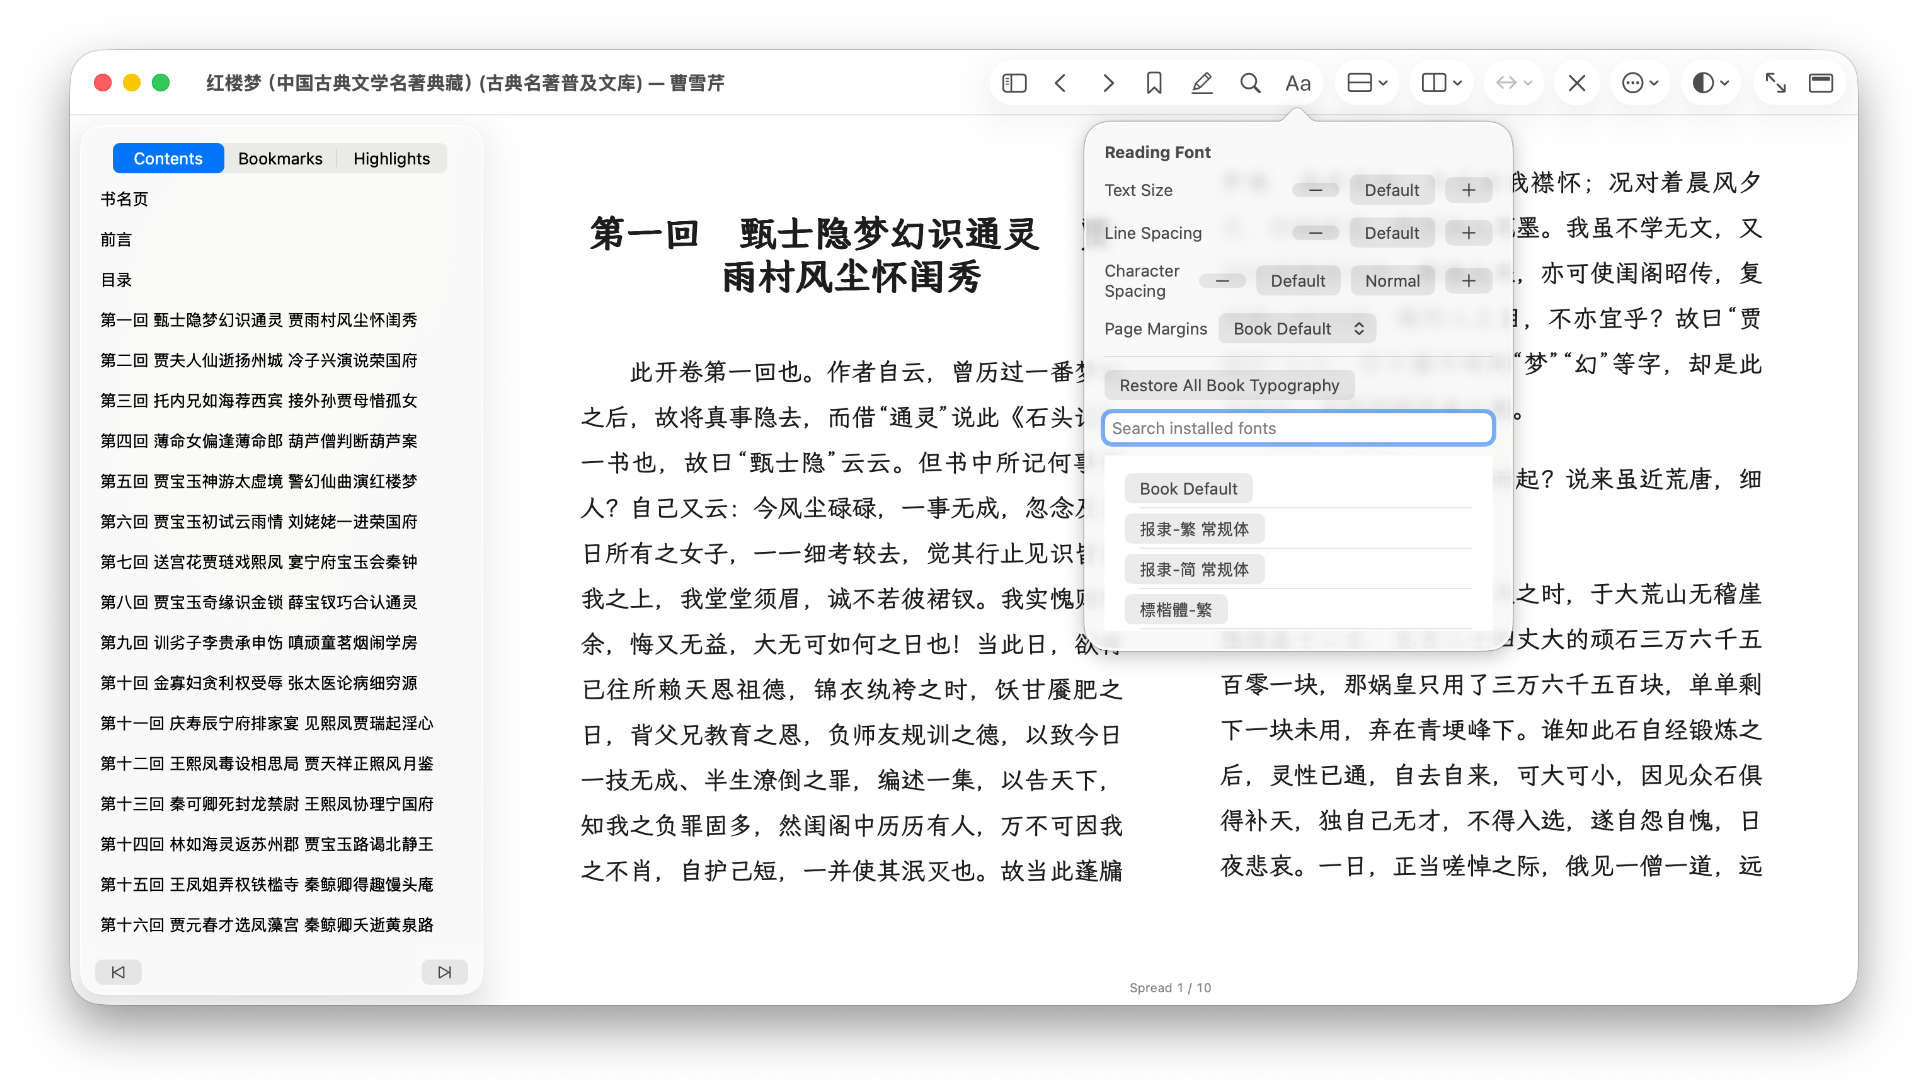Go to previous page arrow
1920x1080 pixels.
1061,83
